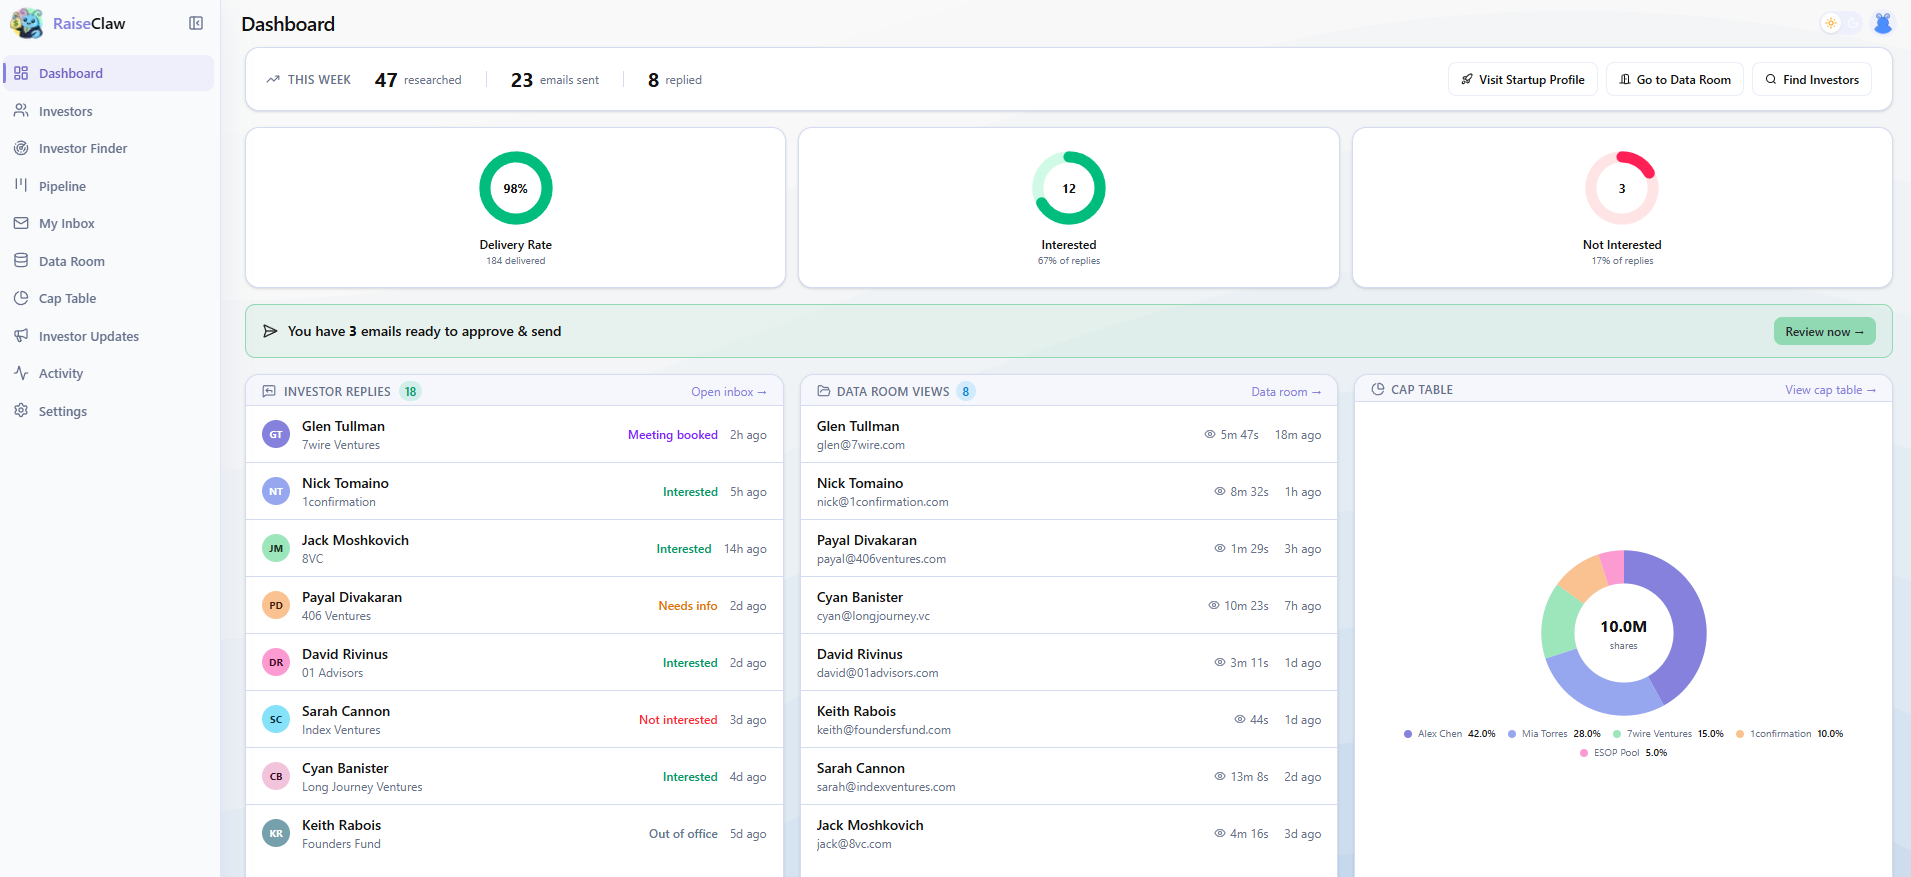Image resolution: width=1911 pixels, height=877 pixels.
Task: Switch to dark mode with moon icon
Action: click(1853, 23)
